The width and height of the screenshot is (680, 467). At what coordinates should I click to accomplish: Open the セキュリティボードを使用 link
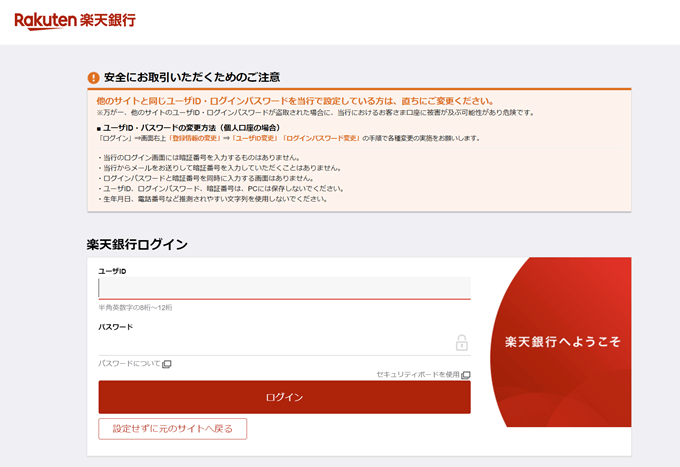[418, 374]
